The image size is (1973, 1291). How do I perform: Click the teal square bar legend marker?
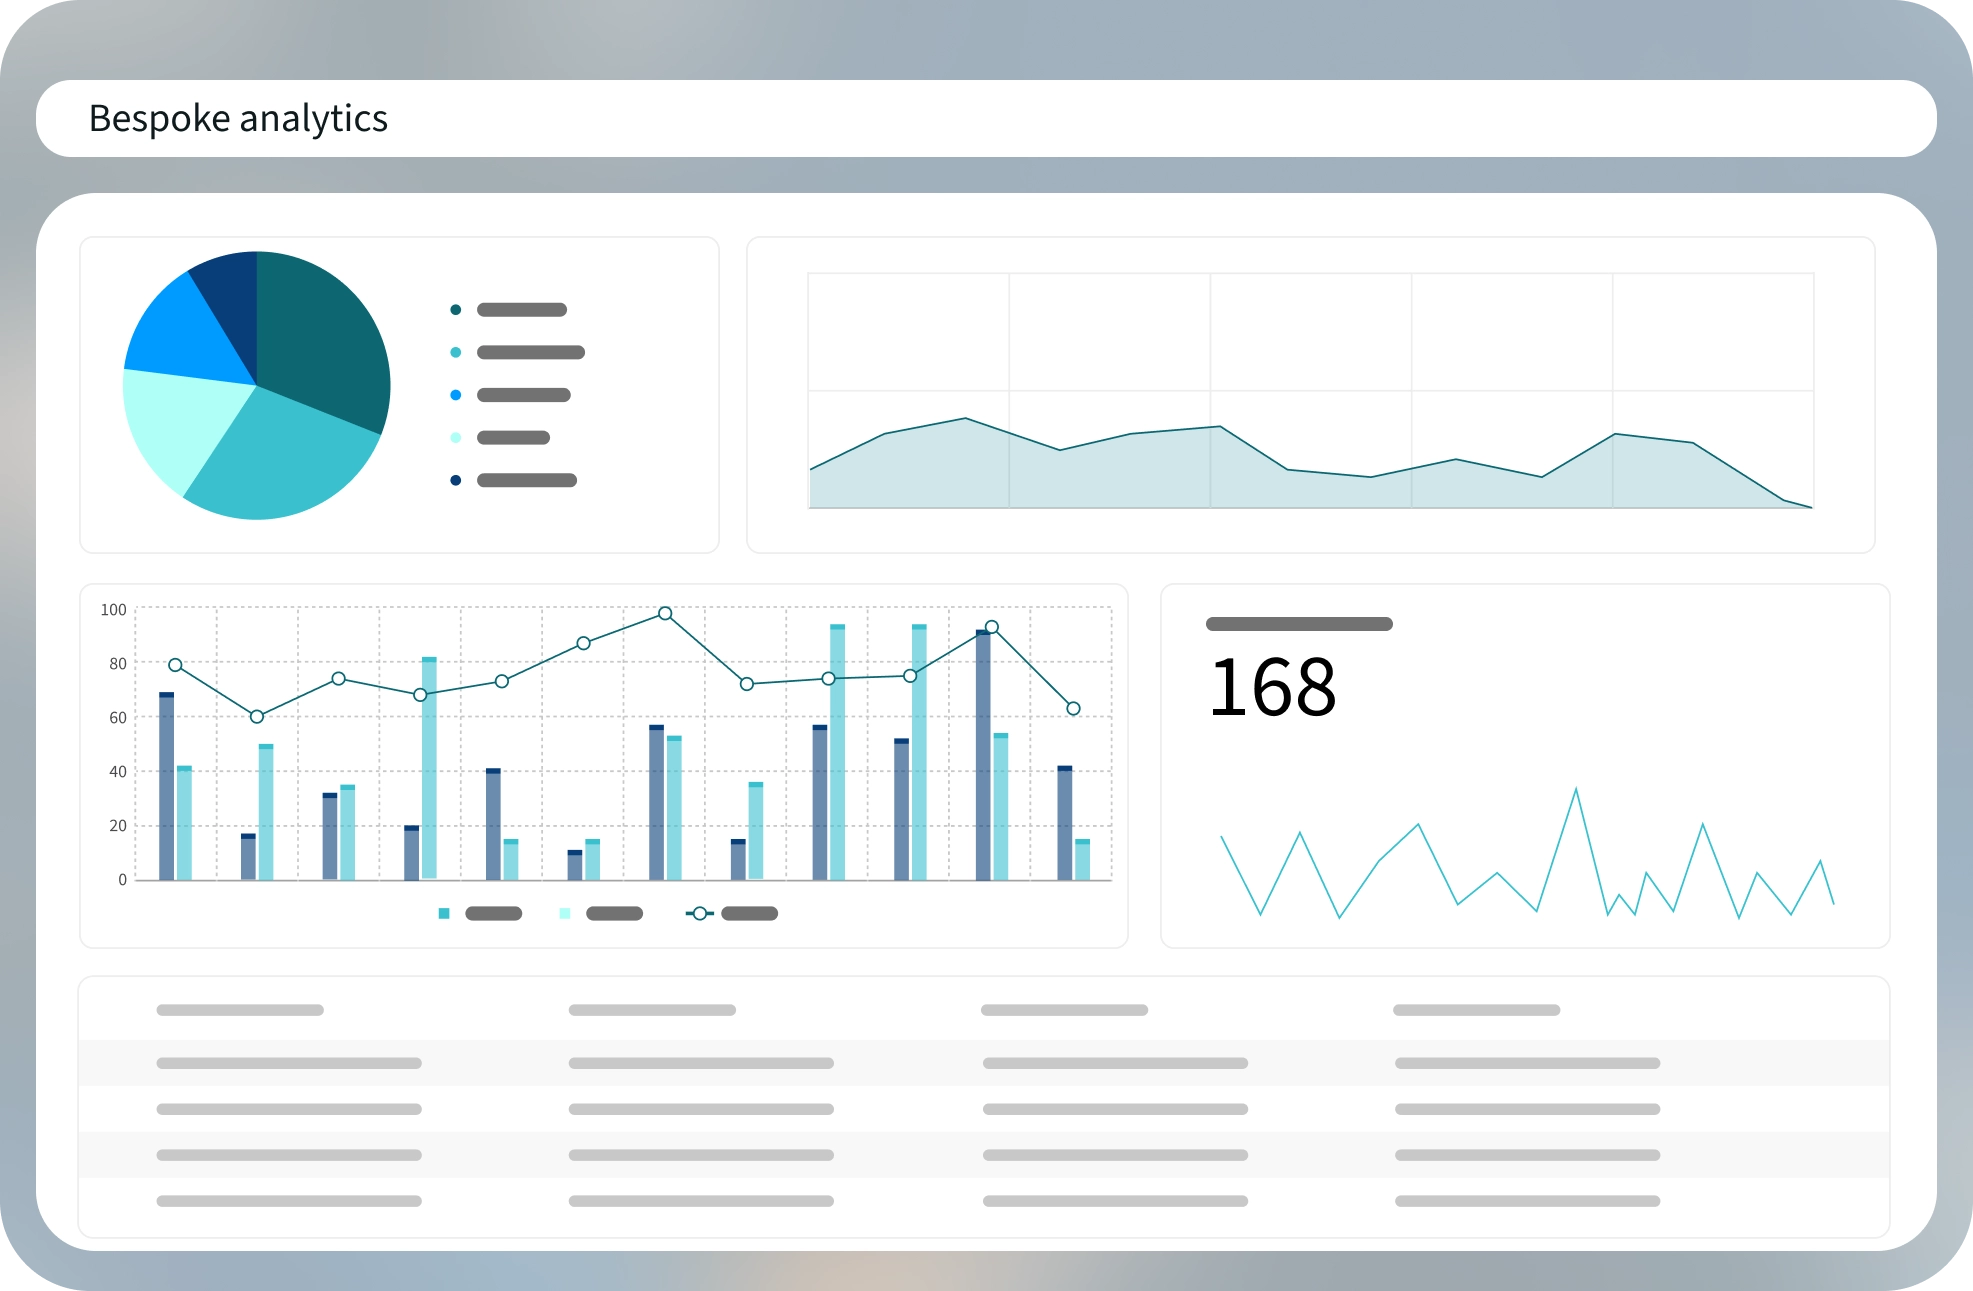(x=444, y=913)
